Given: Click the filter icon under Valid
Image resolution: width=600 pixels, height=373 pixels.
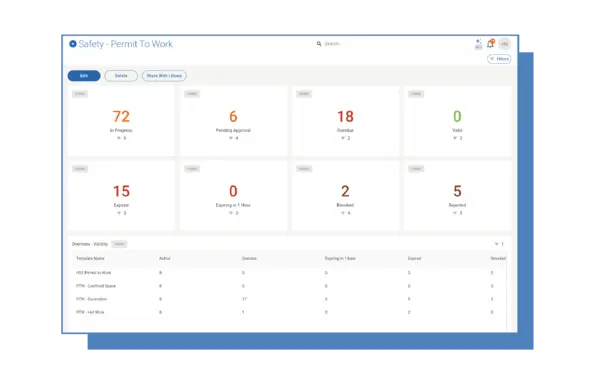Looking at the screenshot, I should coord(455,138).
